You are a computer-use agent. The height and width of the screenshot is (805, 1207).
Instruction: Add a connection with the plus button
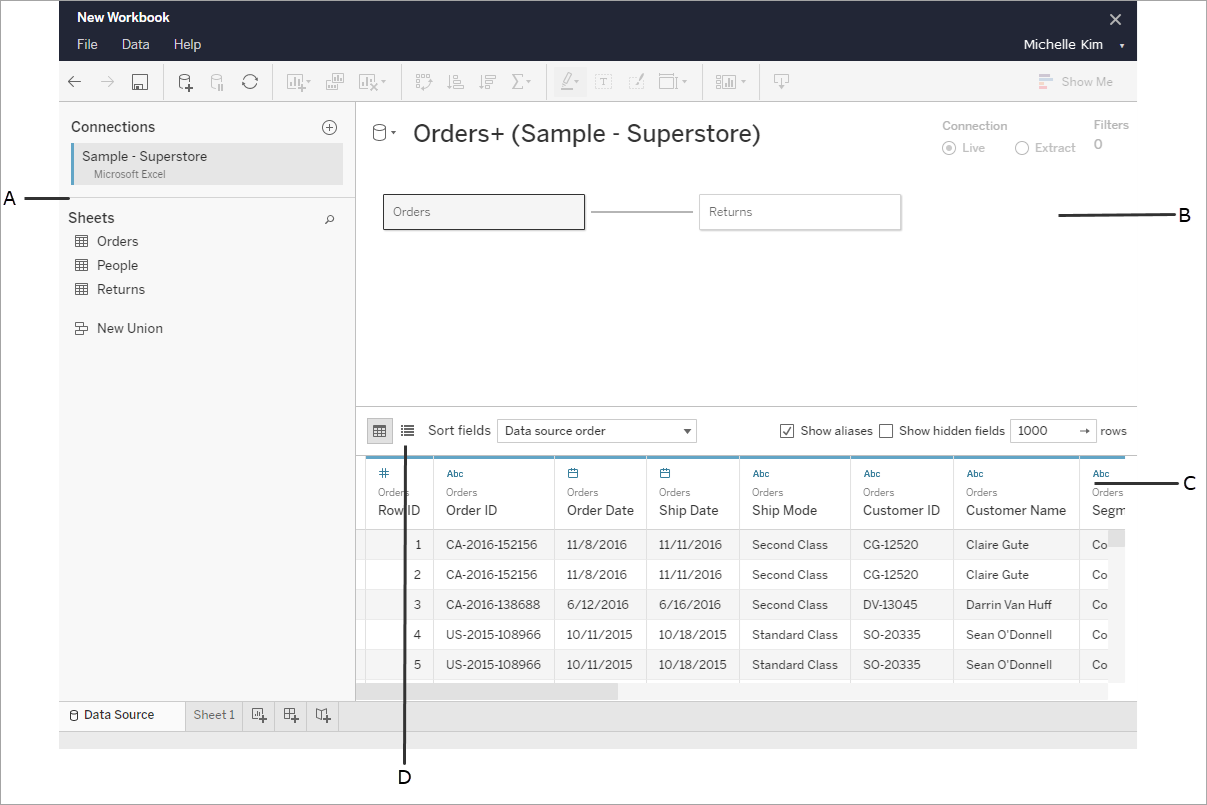tap(330, 127)
